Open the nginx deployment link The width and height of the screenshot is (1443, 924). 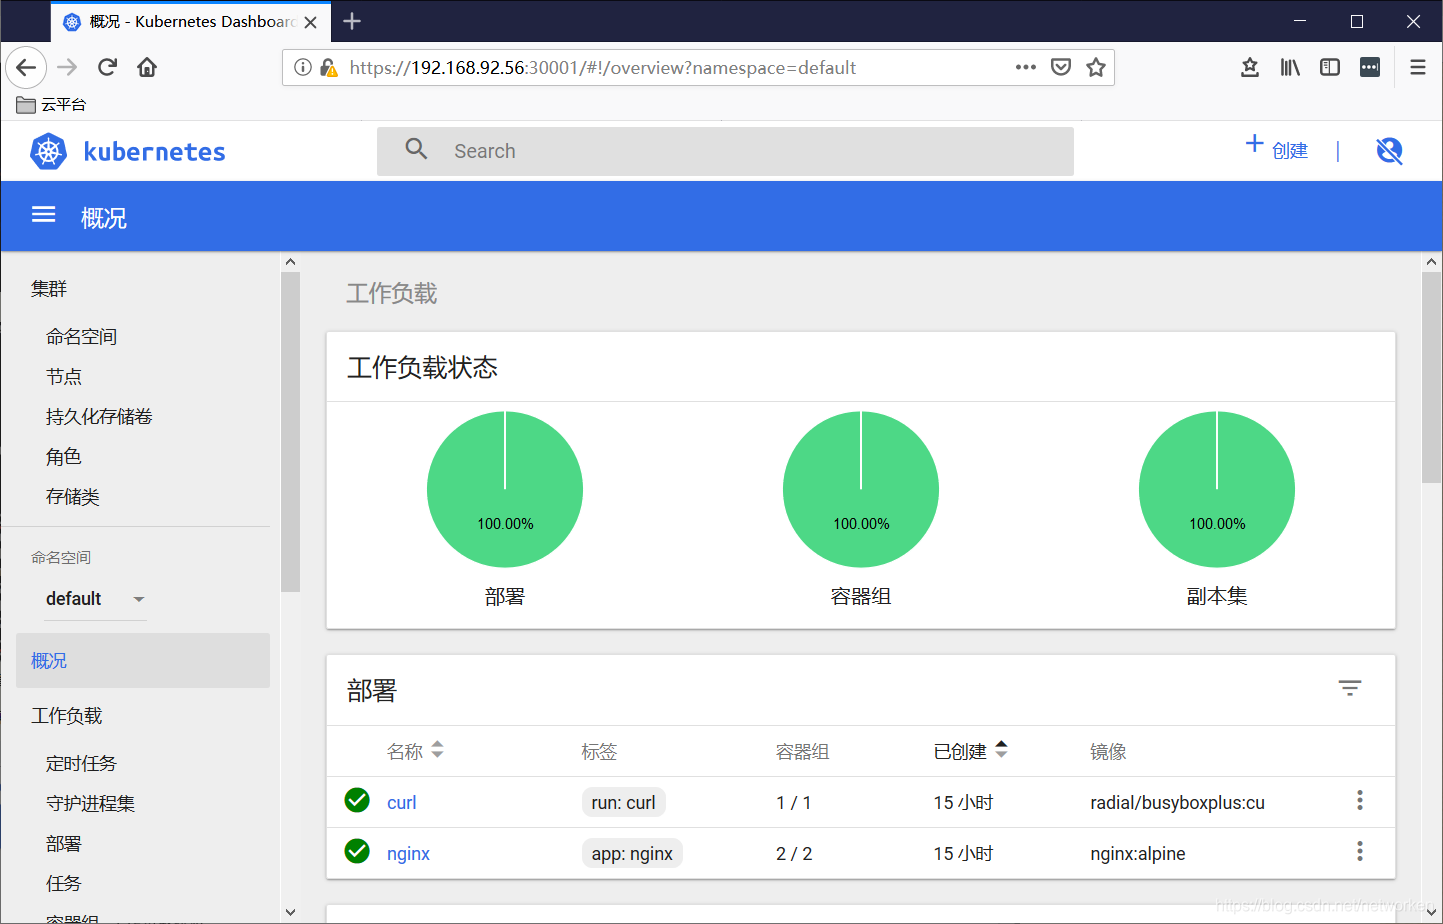408,853
